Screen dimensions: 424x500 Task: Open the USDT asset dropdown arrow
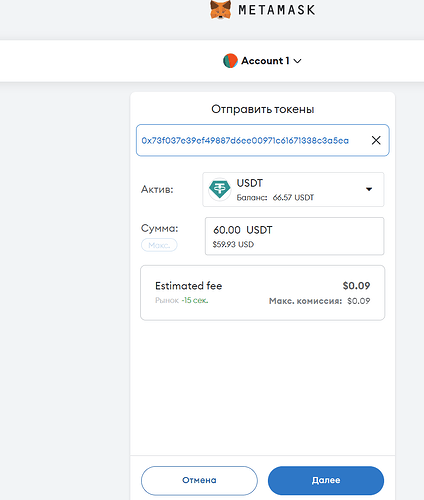[369, 189]
